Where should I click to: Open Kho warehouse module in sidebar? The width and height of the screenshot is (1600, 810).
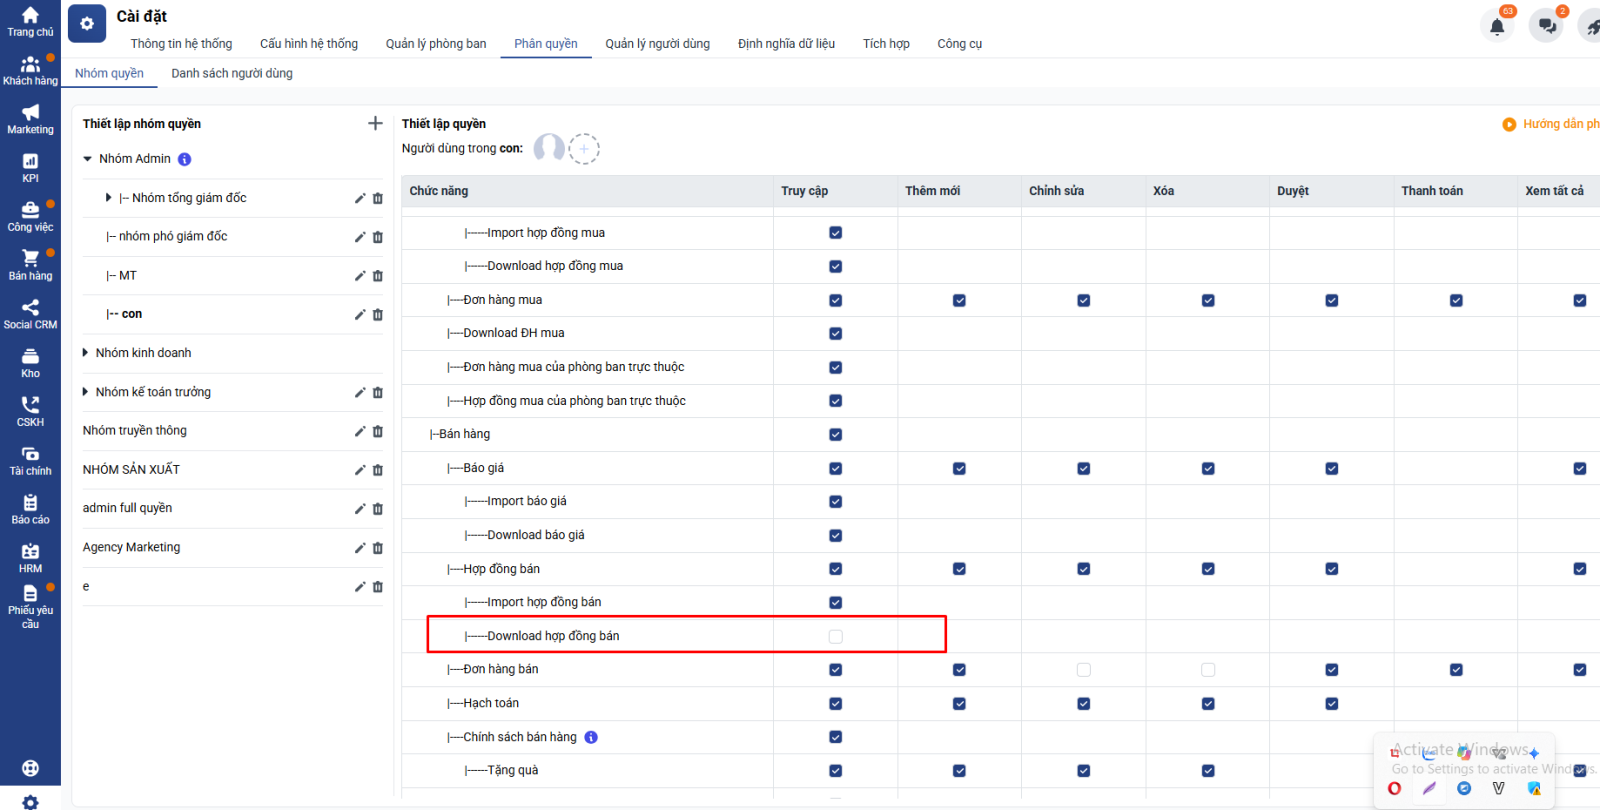[x=30, y=363]
